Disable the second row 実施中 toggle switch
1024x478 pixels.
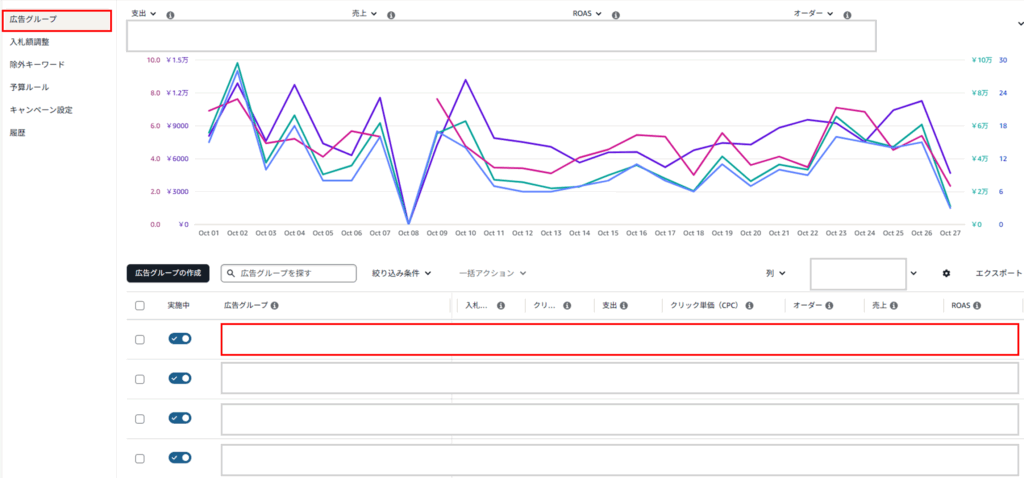[x=180, y=379]
